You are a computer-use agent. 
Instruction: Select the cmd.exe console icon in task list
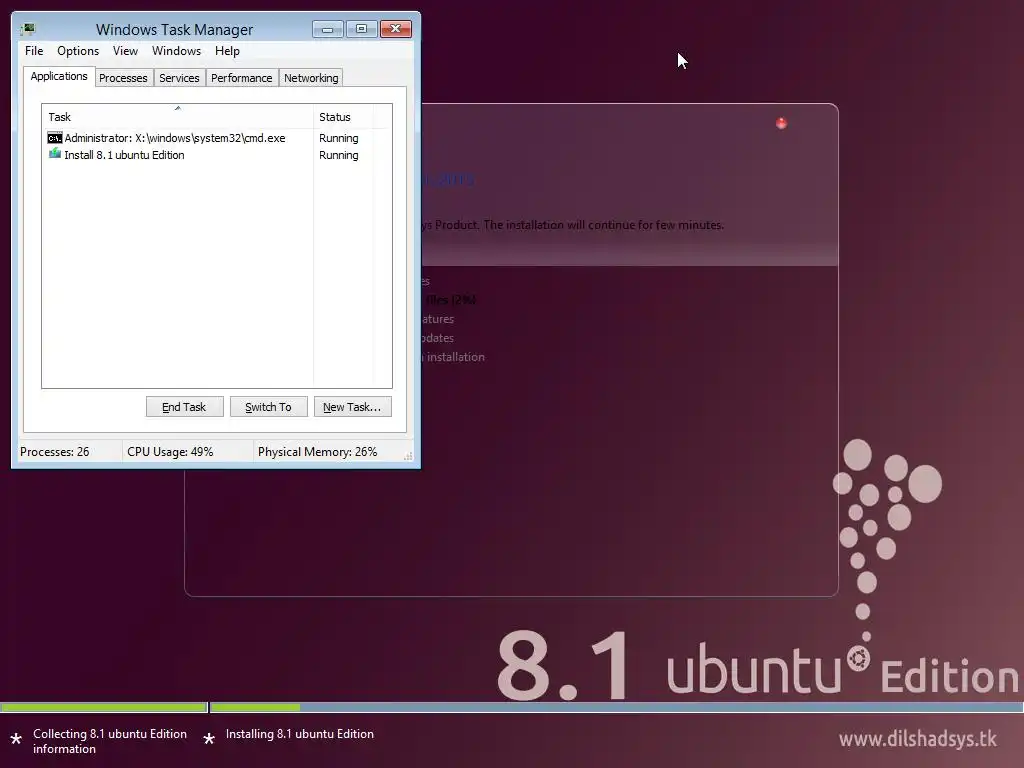[x=55, y=138]
